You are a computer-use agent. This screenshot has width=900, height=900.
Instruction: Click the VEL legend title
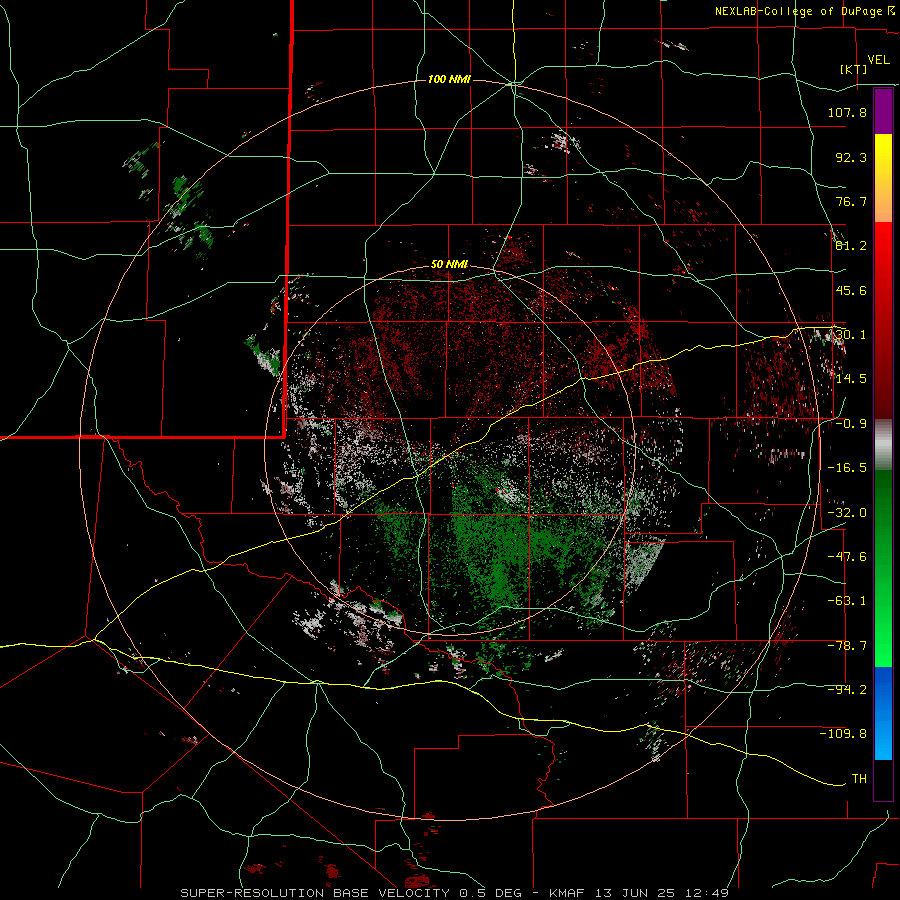[x=878, y=60]
